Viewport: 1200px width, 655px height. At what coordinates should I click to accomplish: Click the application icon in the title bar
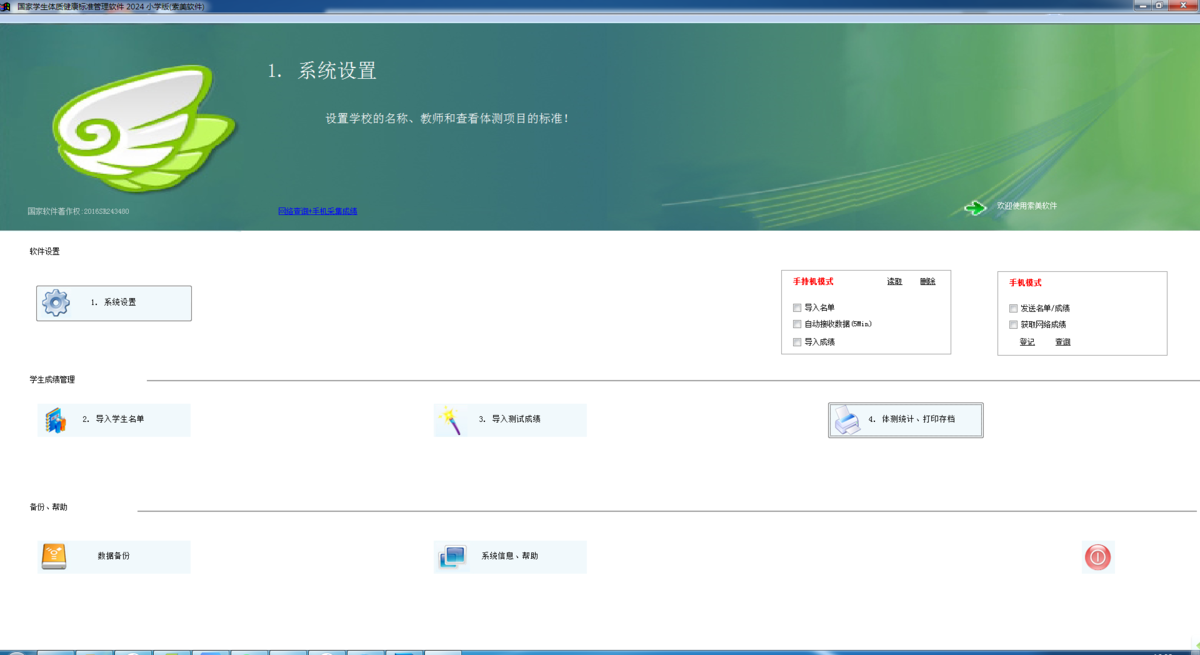[x=9, y=8]
